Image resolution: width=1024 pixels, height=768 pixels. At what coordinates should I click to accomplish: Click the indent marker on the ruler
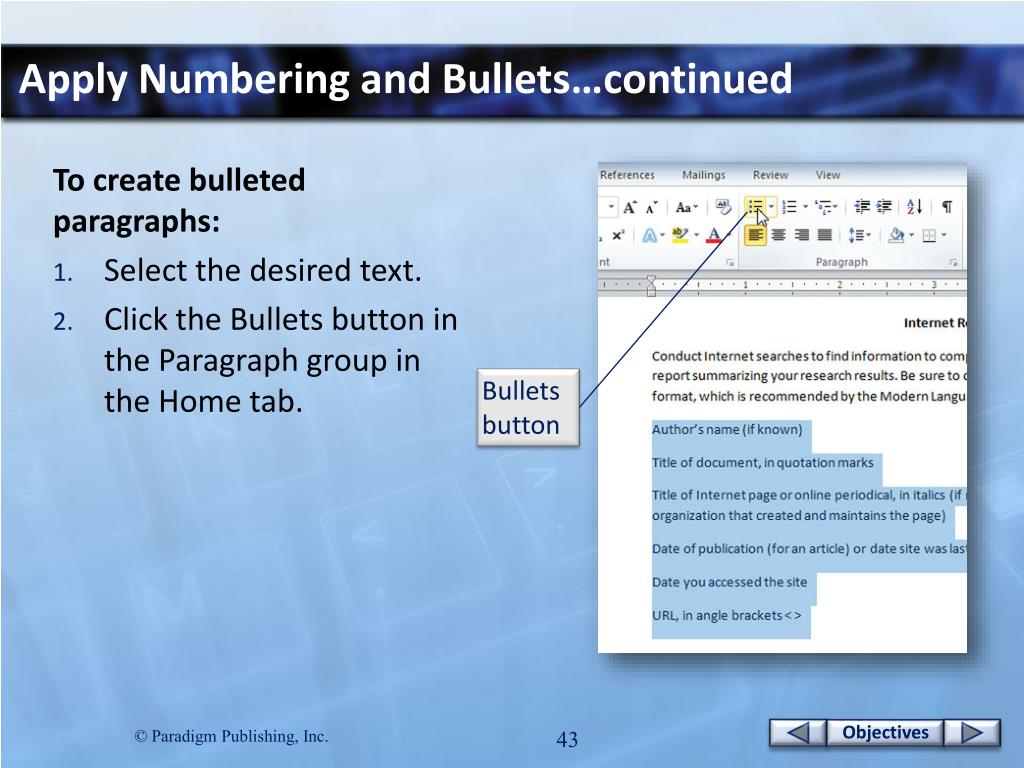[x=651, y=285]
